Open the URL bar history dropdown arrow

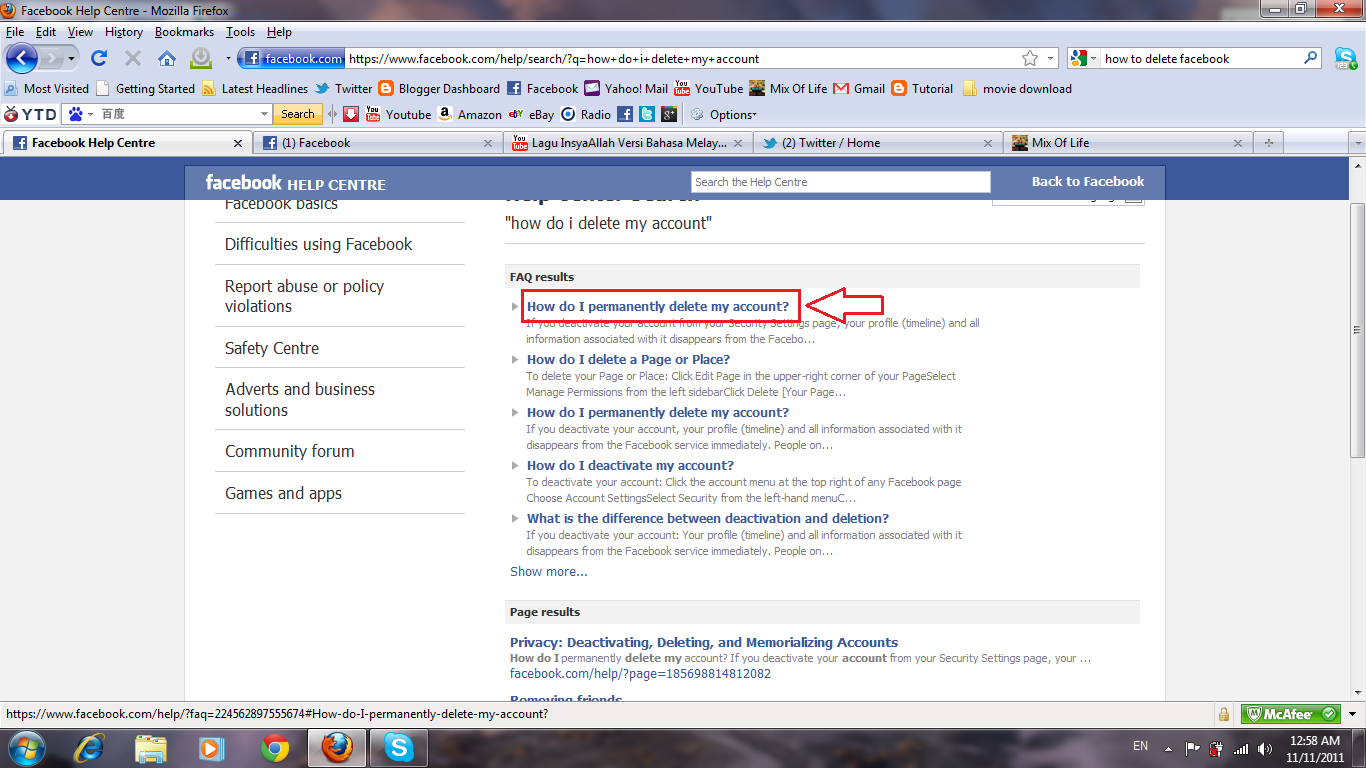1050,59
